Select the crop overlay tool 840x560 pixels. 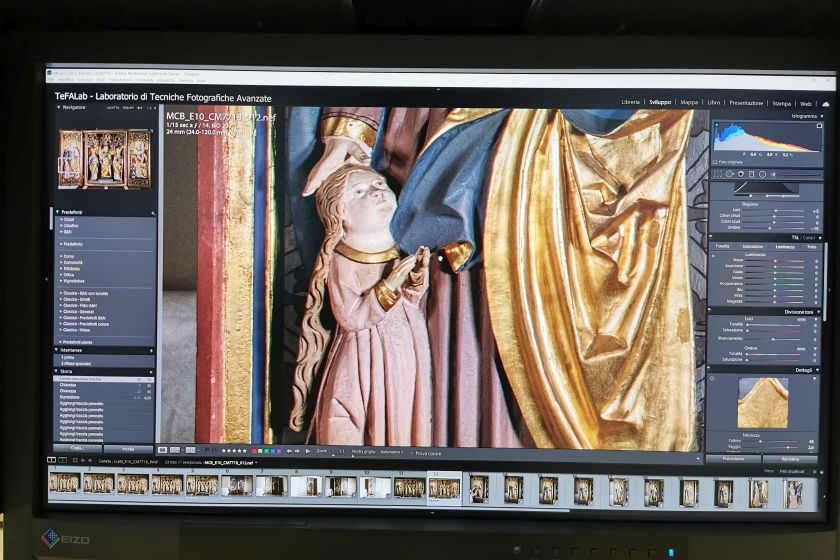click(x=718, y=174)
